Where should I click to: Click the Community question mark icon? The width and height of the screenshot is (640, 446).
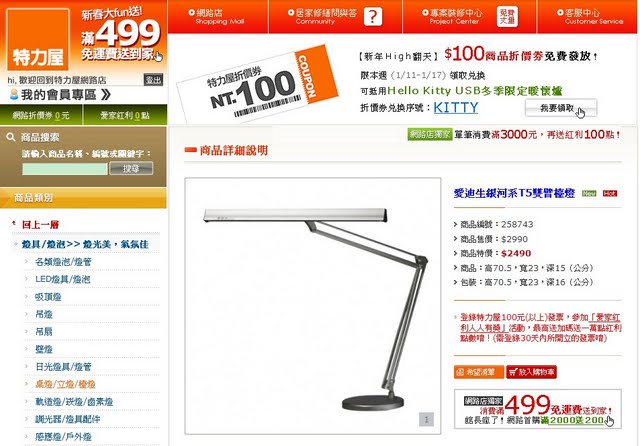click(373, 17)
